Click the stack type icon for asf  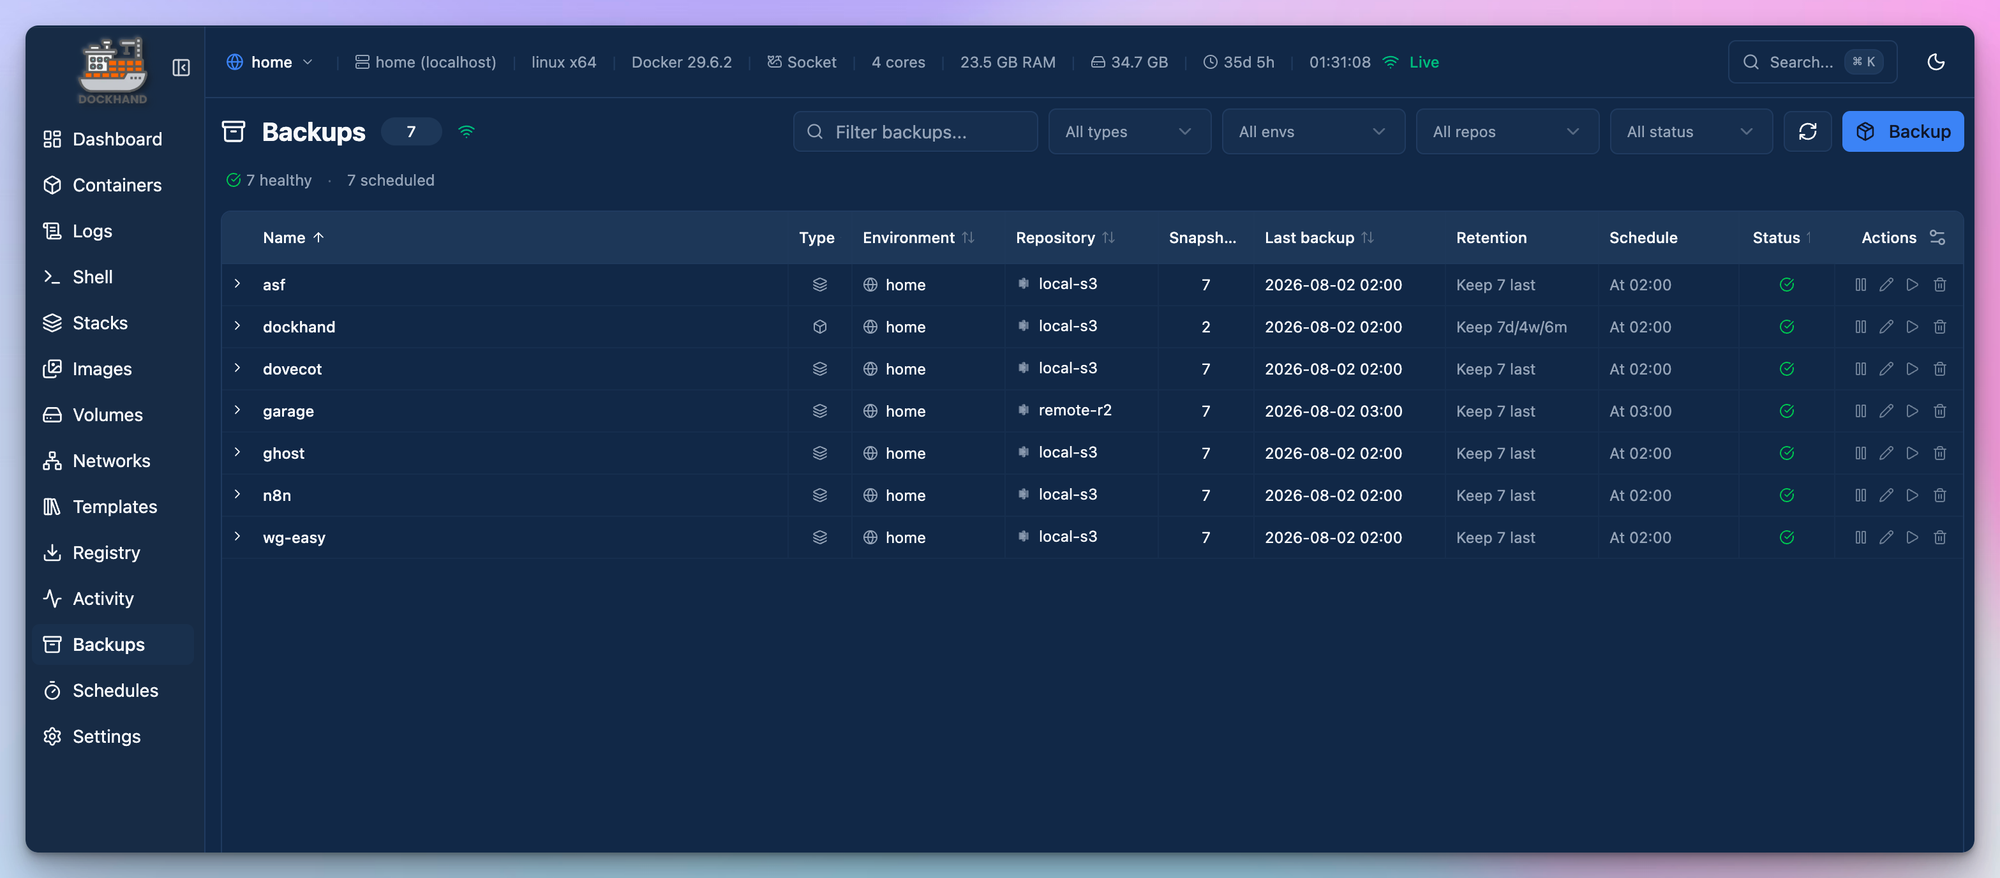pos(820,285)
